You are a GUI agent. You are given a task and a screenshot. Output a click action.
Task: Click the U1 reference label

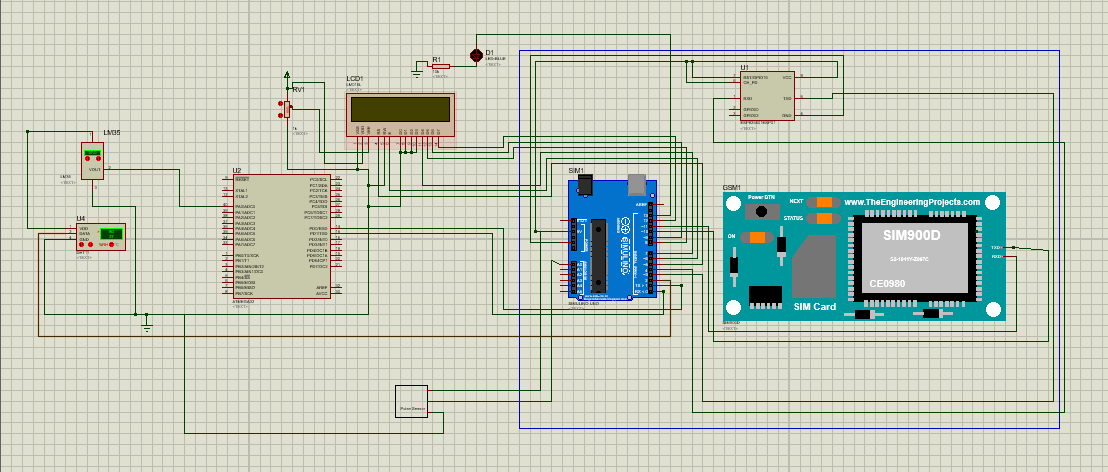click(x=745, y=68)
